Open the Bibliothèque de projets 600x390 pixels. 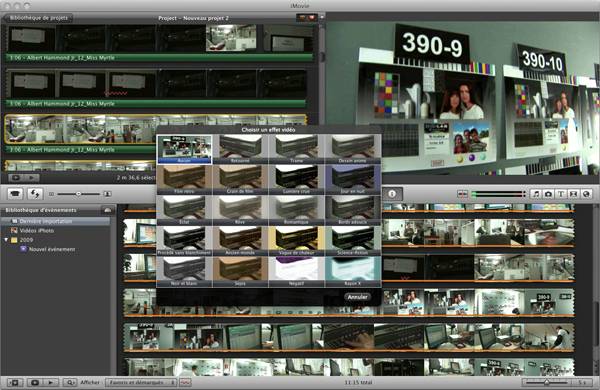click(x=38, y=18)
